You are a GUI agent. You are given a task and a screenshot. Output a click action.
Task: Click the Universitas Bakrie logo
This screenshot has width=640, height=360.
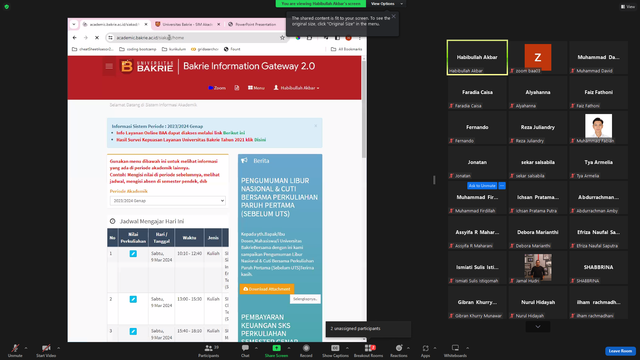[147, 66]
